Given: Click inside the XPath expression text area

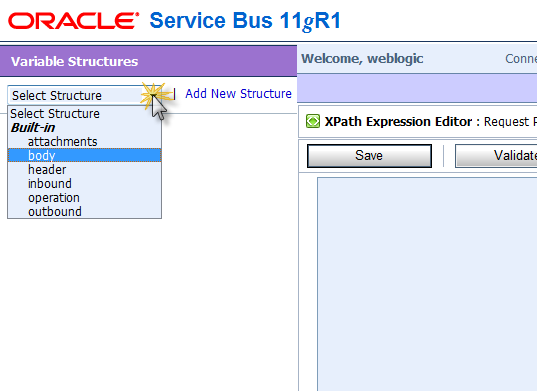Looking at the screenshot, I should pos(427,284).
